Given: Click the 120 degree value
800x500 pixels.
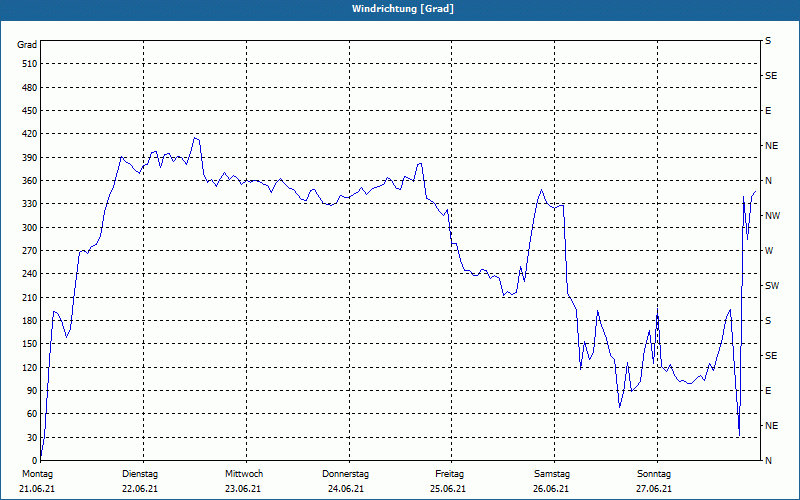Looking at the screenshot, I should [x=30, y=367].
